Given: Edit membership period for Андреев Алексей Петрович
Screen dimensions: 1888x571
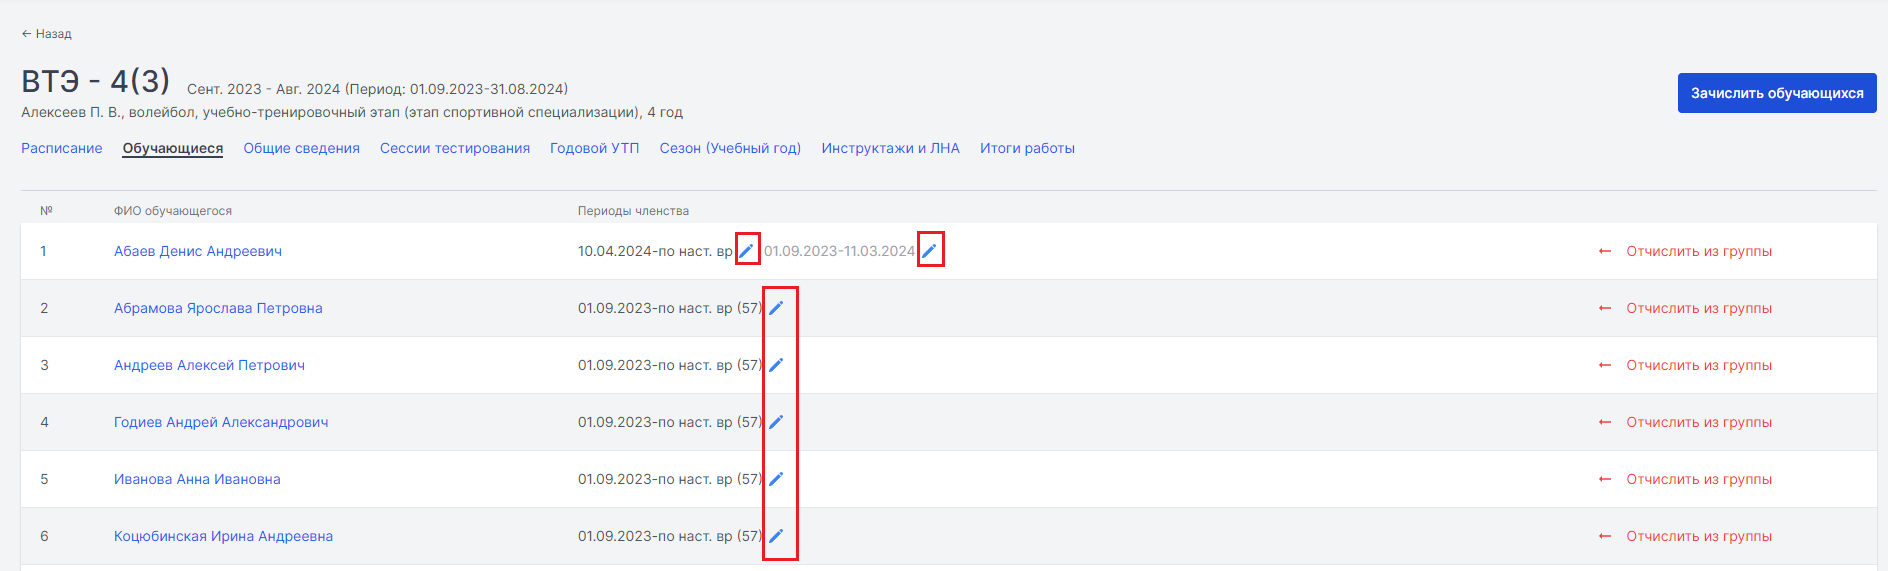Looking at the screenshot, I should click(776, 365).
